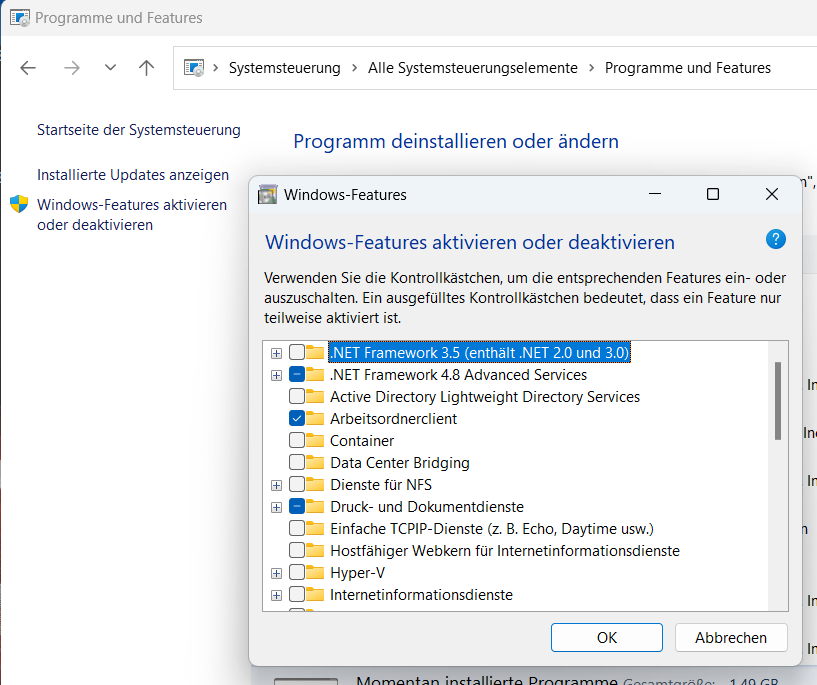Click Programme und Features title bar icon
Viewport: 817px width, 685px height.
20,18
